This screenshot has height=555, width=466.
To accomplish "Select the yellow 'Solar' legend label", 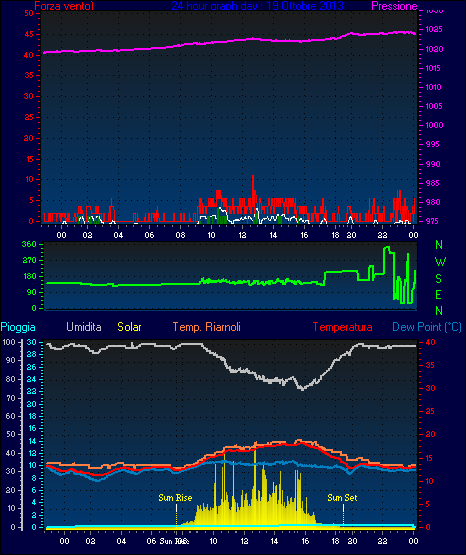I will (129, 327).
